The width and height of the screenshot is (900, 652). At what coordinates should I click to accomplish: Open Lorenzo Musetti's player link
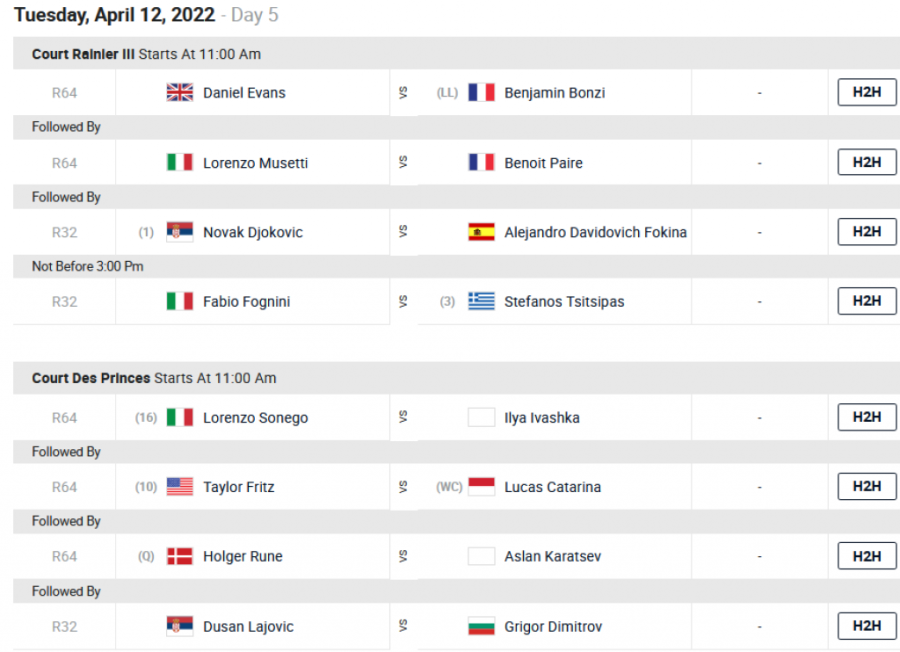point(255,163)
